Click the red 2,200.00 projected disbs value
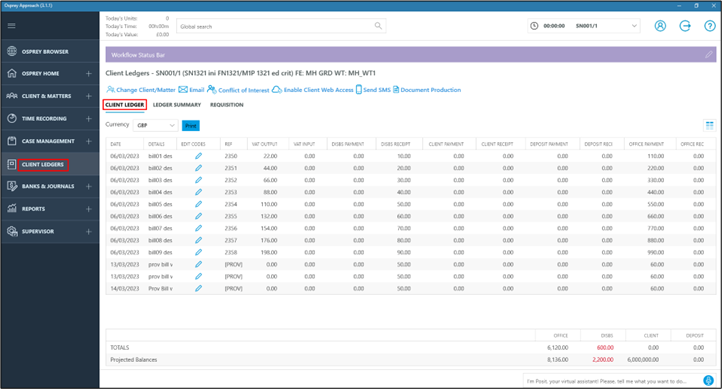This screenshot has width=722, height=389. point(603,360)
